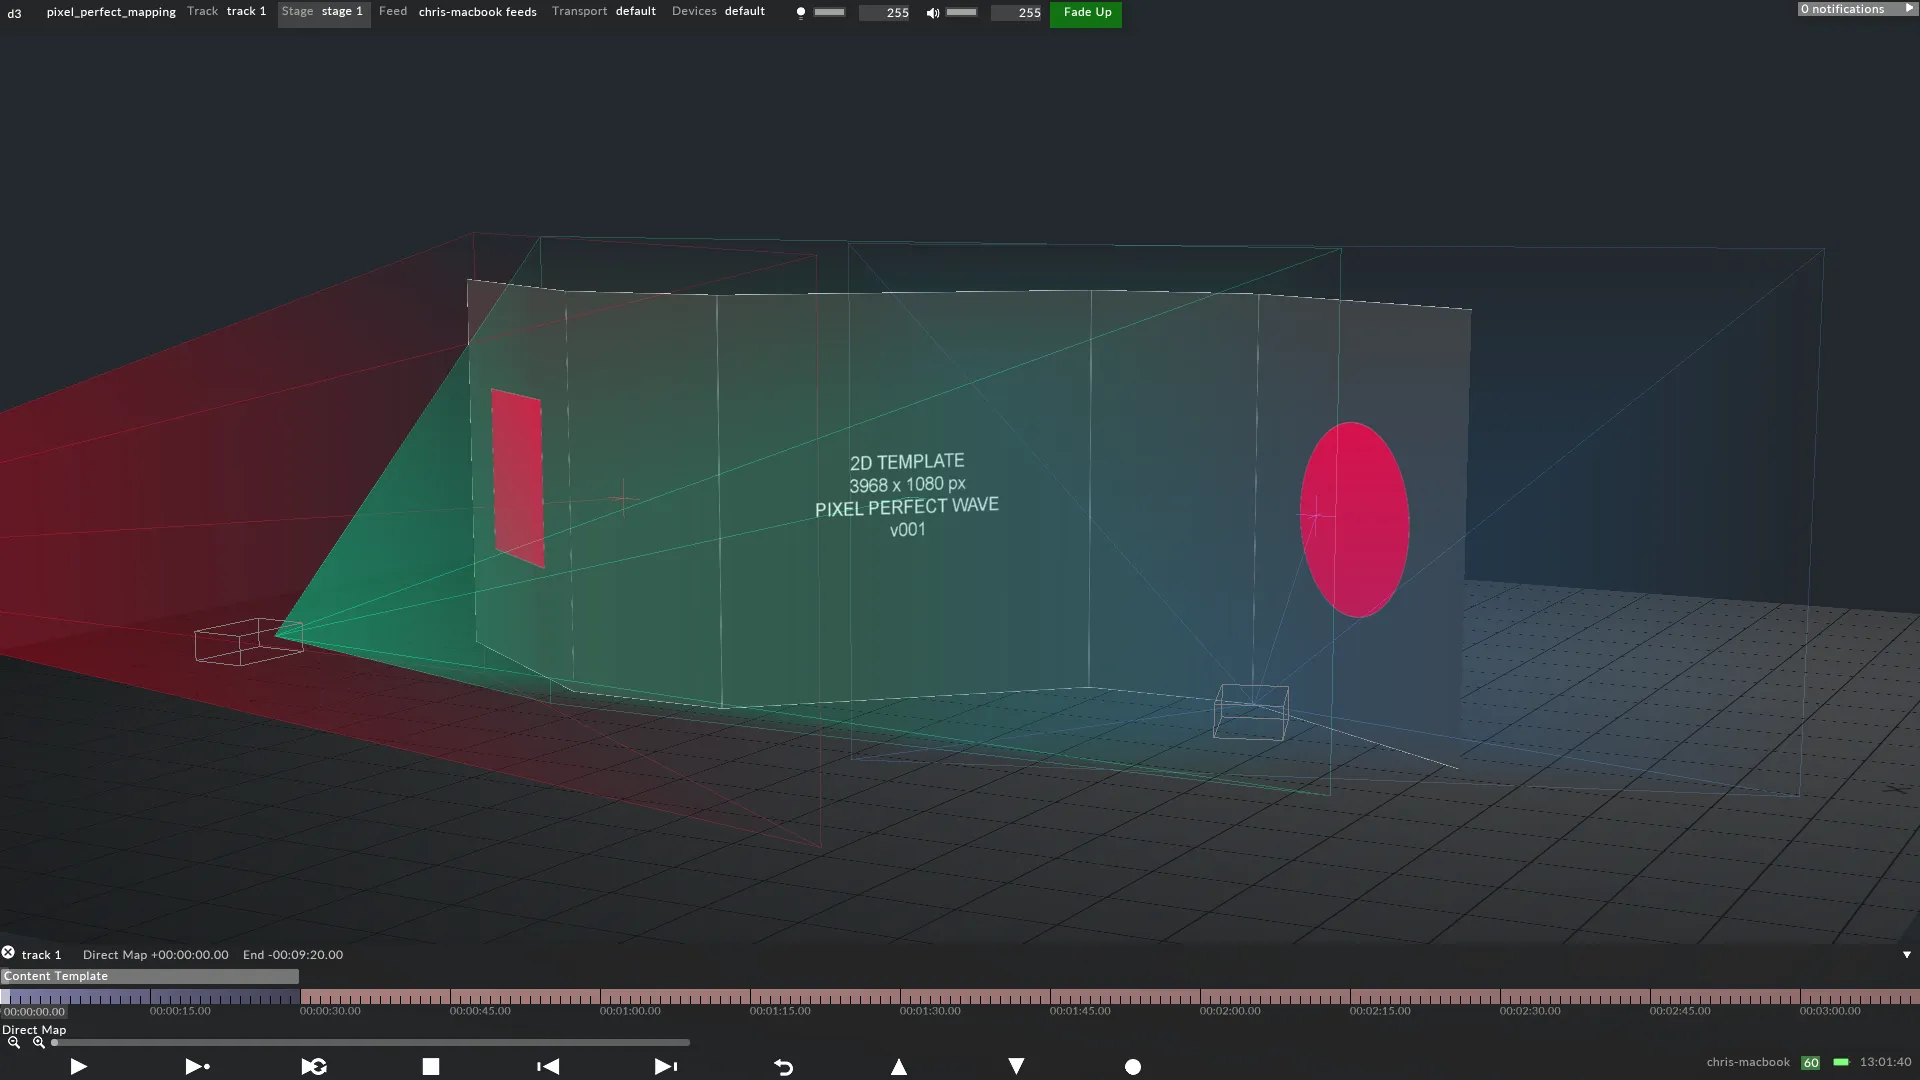Skip to next section using skip-forward icon
1920x1080 pixels.
pos(665,1066)
